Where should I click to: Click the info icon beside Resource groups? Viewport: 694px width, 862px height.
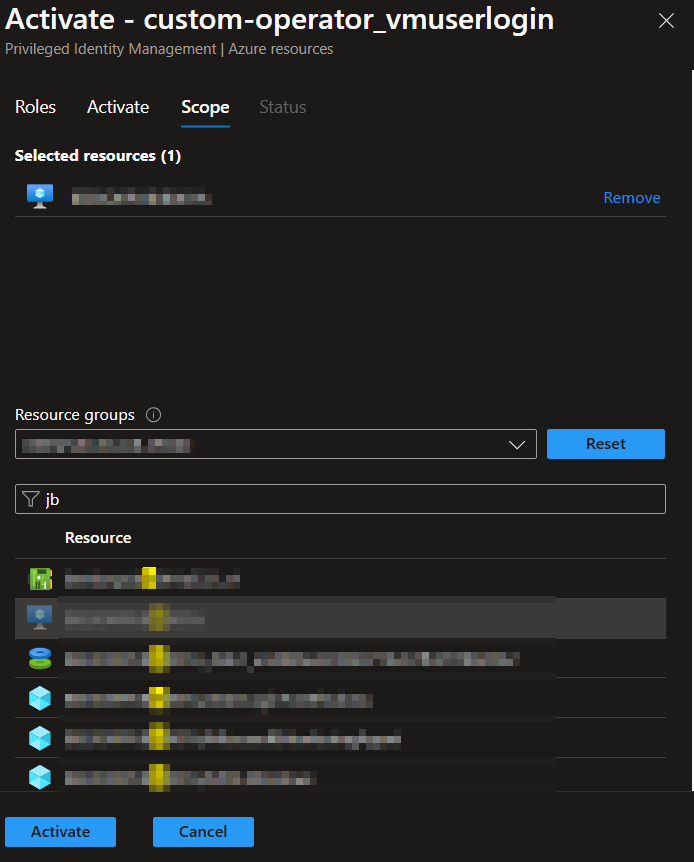pos(153,415)
